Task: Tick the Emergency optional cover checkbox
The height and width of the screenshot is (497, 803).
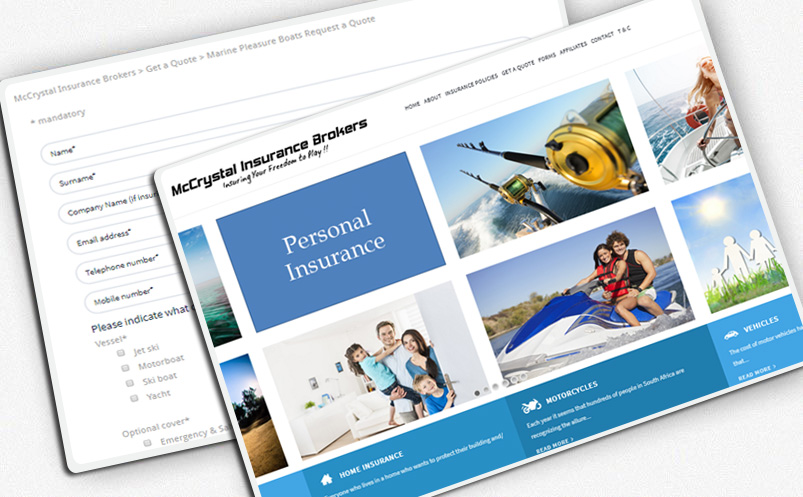Action: pos(147,441)
